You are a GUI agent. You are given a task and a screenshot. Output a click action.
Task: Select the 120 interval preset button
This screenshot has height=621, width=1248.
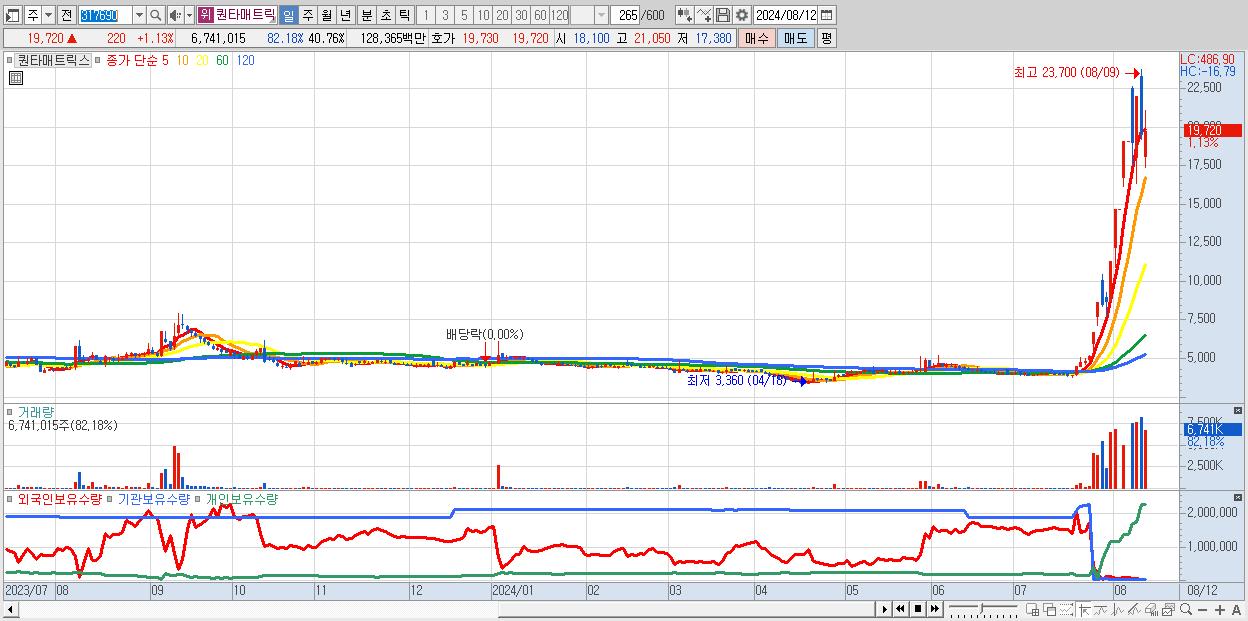coord(559,15)
